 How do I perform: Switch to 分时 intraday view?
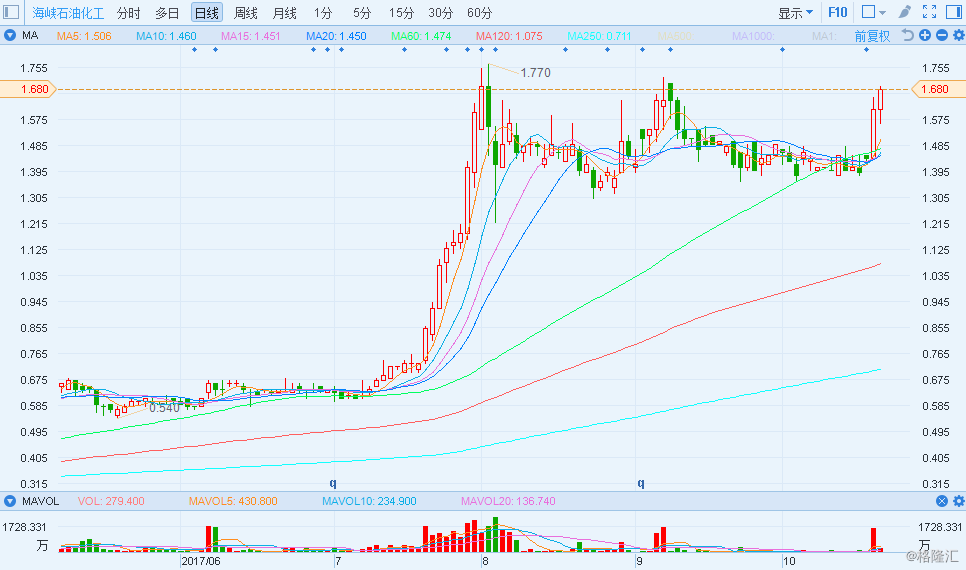(128, 13)
